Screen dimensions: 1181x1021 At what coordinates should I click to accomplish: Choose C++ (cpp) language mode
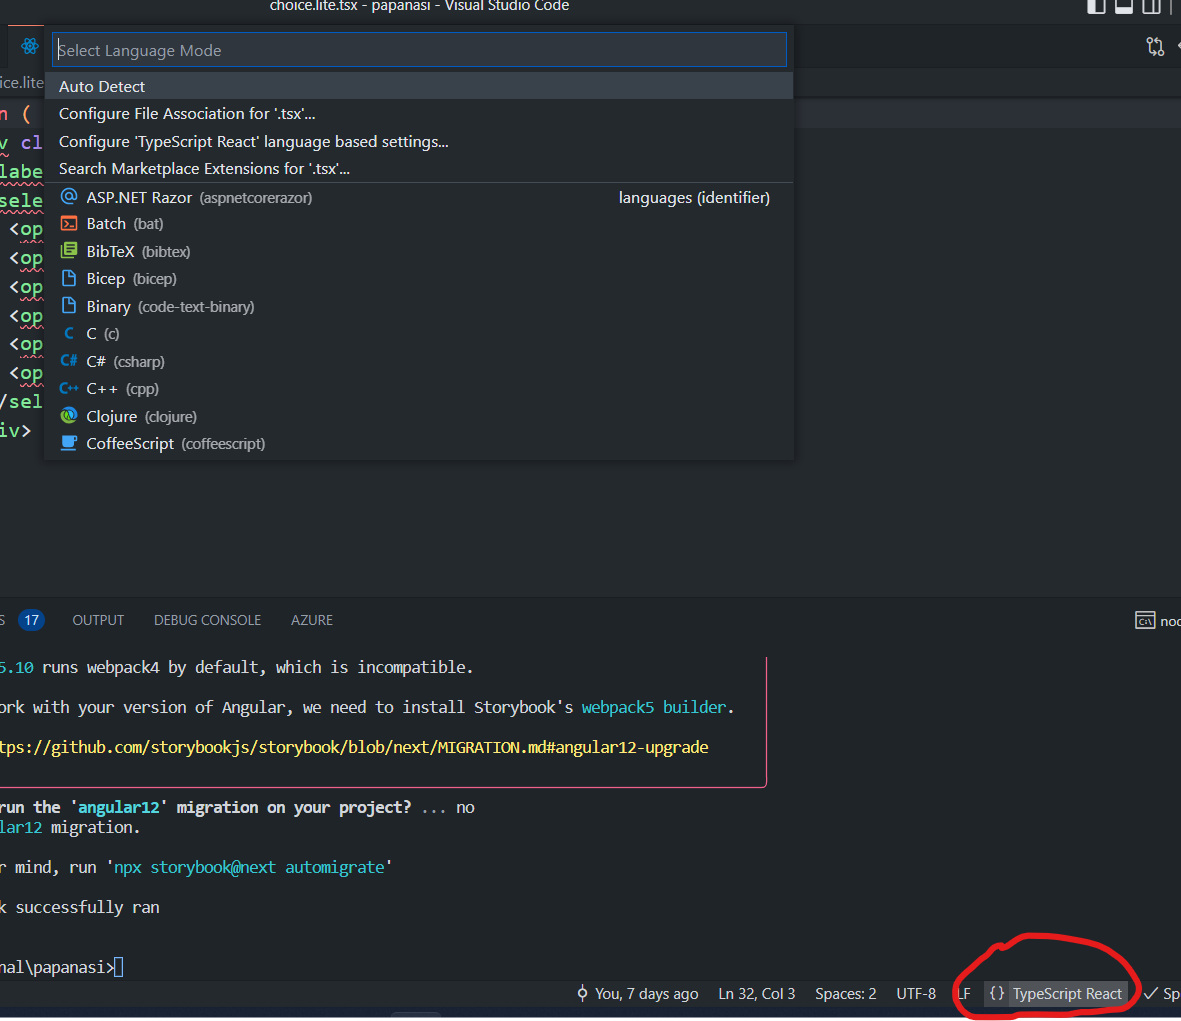(420, 389)
